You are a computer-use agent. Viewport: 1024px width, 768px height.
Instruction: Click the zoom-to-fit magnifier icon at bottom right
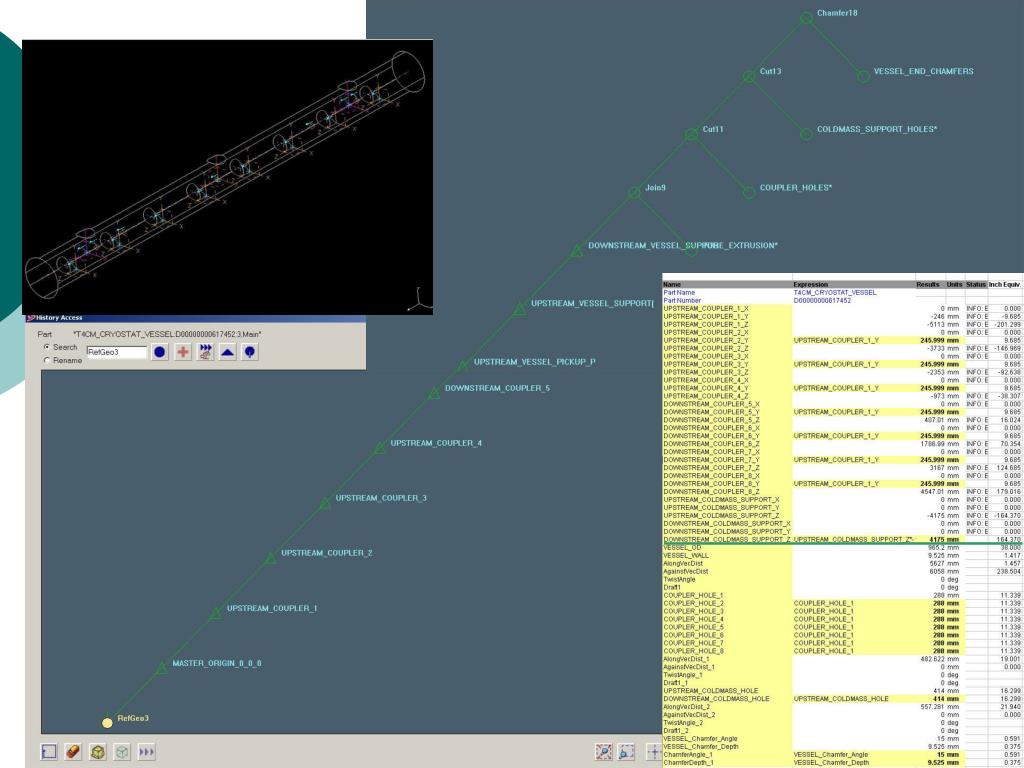(604, 752)
